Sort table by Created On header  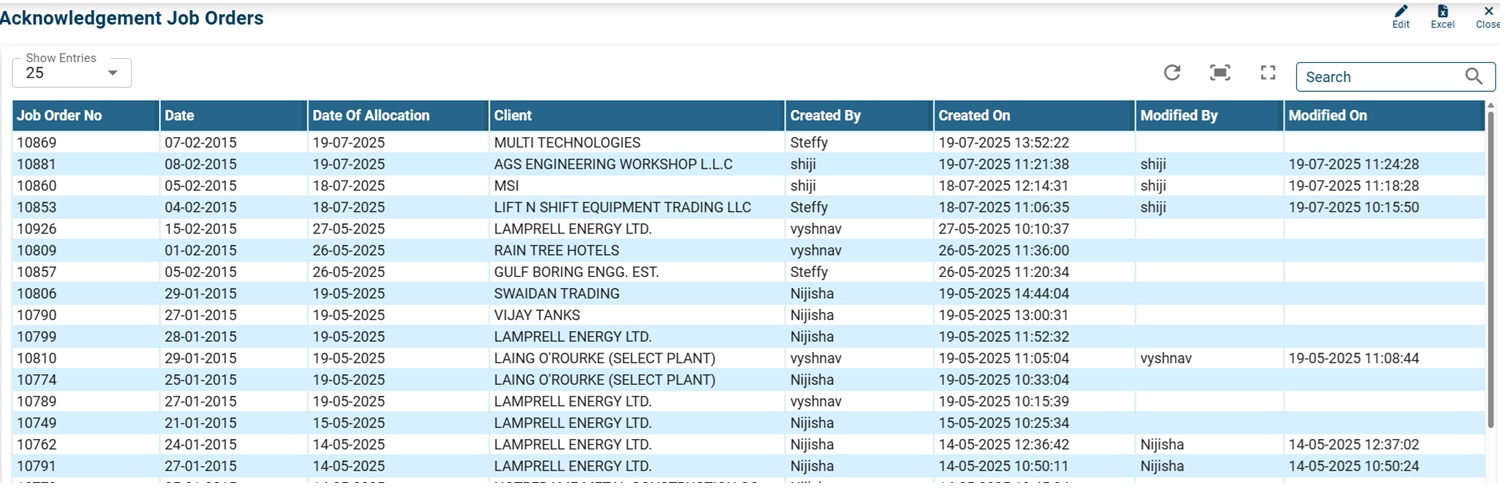tap(974, 116)
